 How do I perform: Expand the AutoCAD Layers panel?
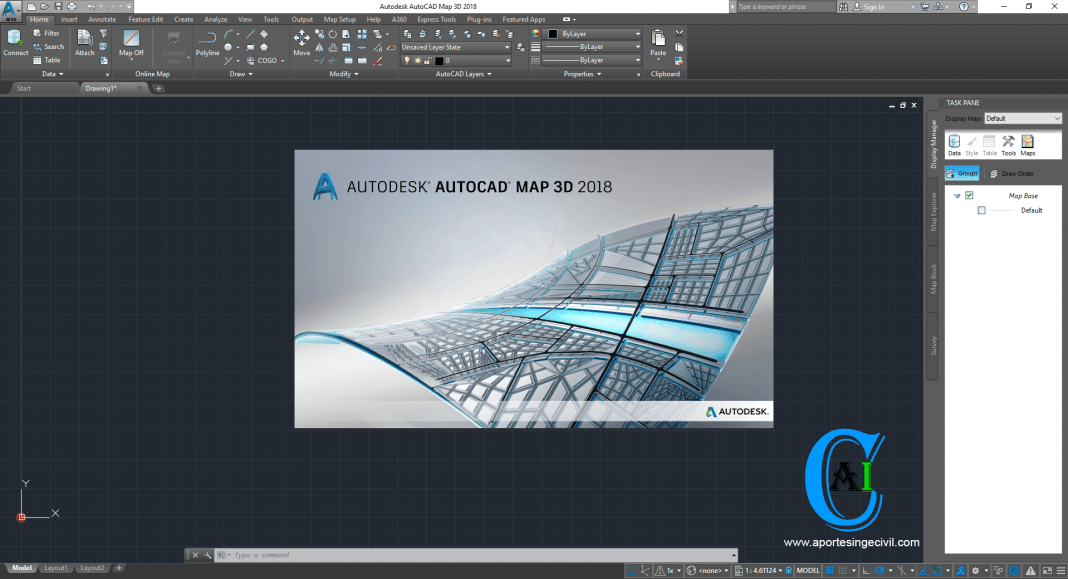[463, 74]
